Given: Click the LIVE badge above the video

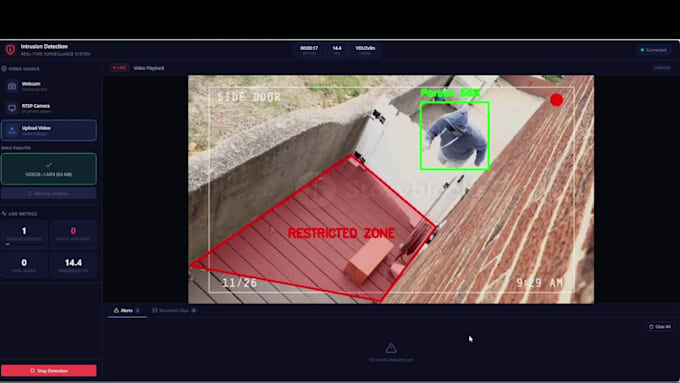Looking at the screenshot, I should click(119, 68).
